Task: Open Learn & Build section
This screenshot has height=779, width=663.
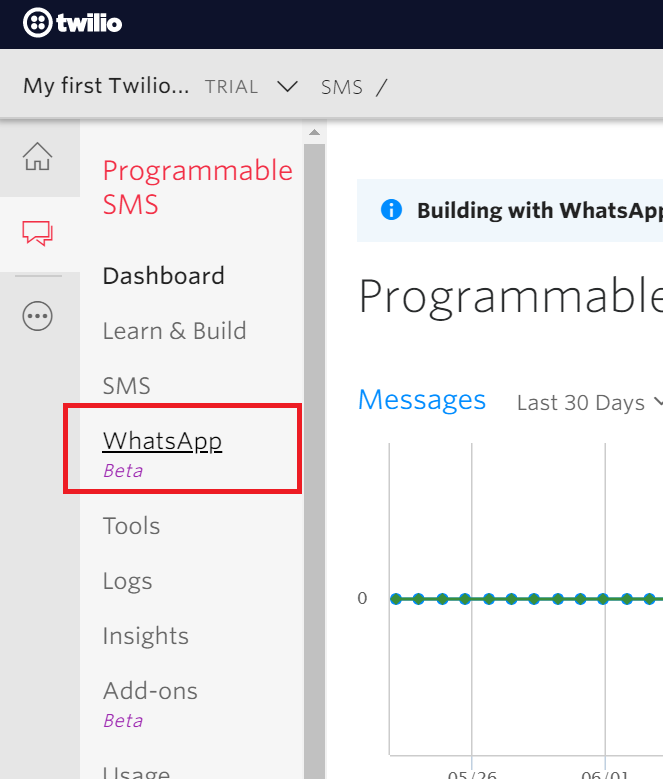Action: tap(174, 331)
